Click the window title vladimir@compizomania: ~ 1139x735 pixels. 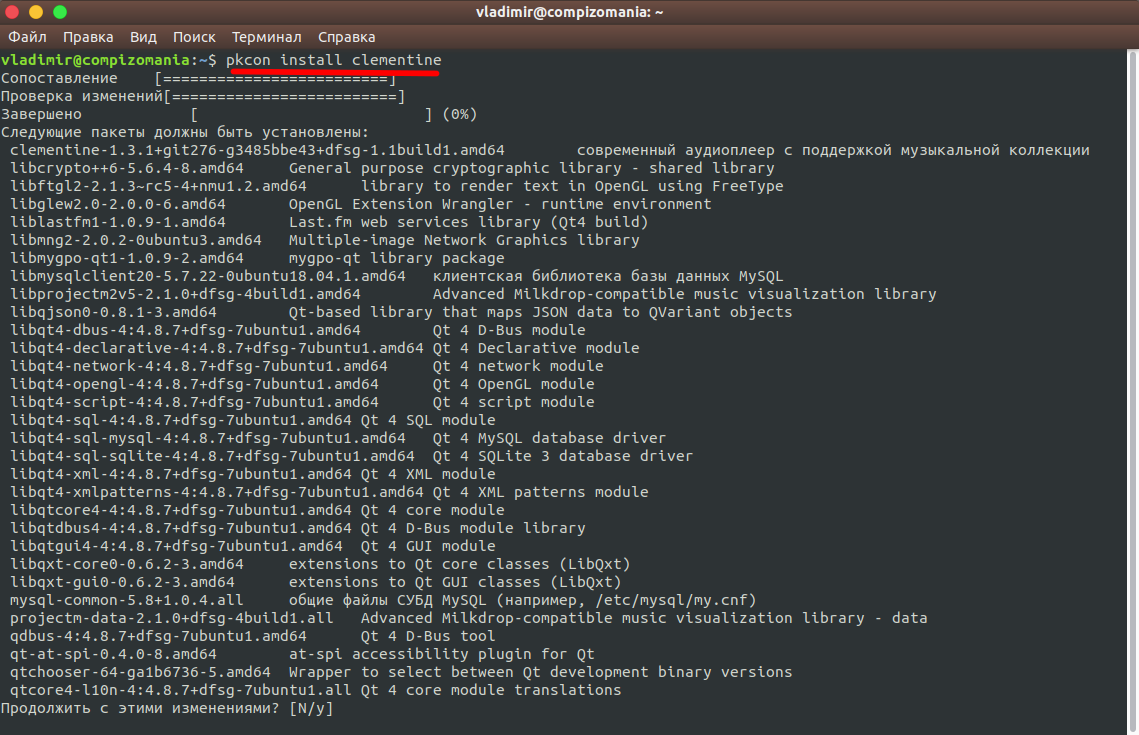570,12
